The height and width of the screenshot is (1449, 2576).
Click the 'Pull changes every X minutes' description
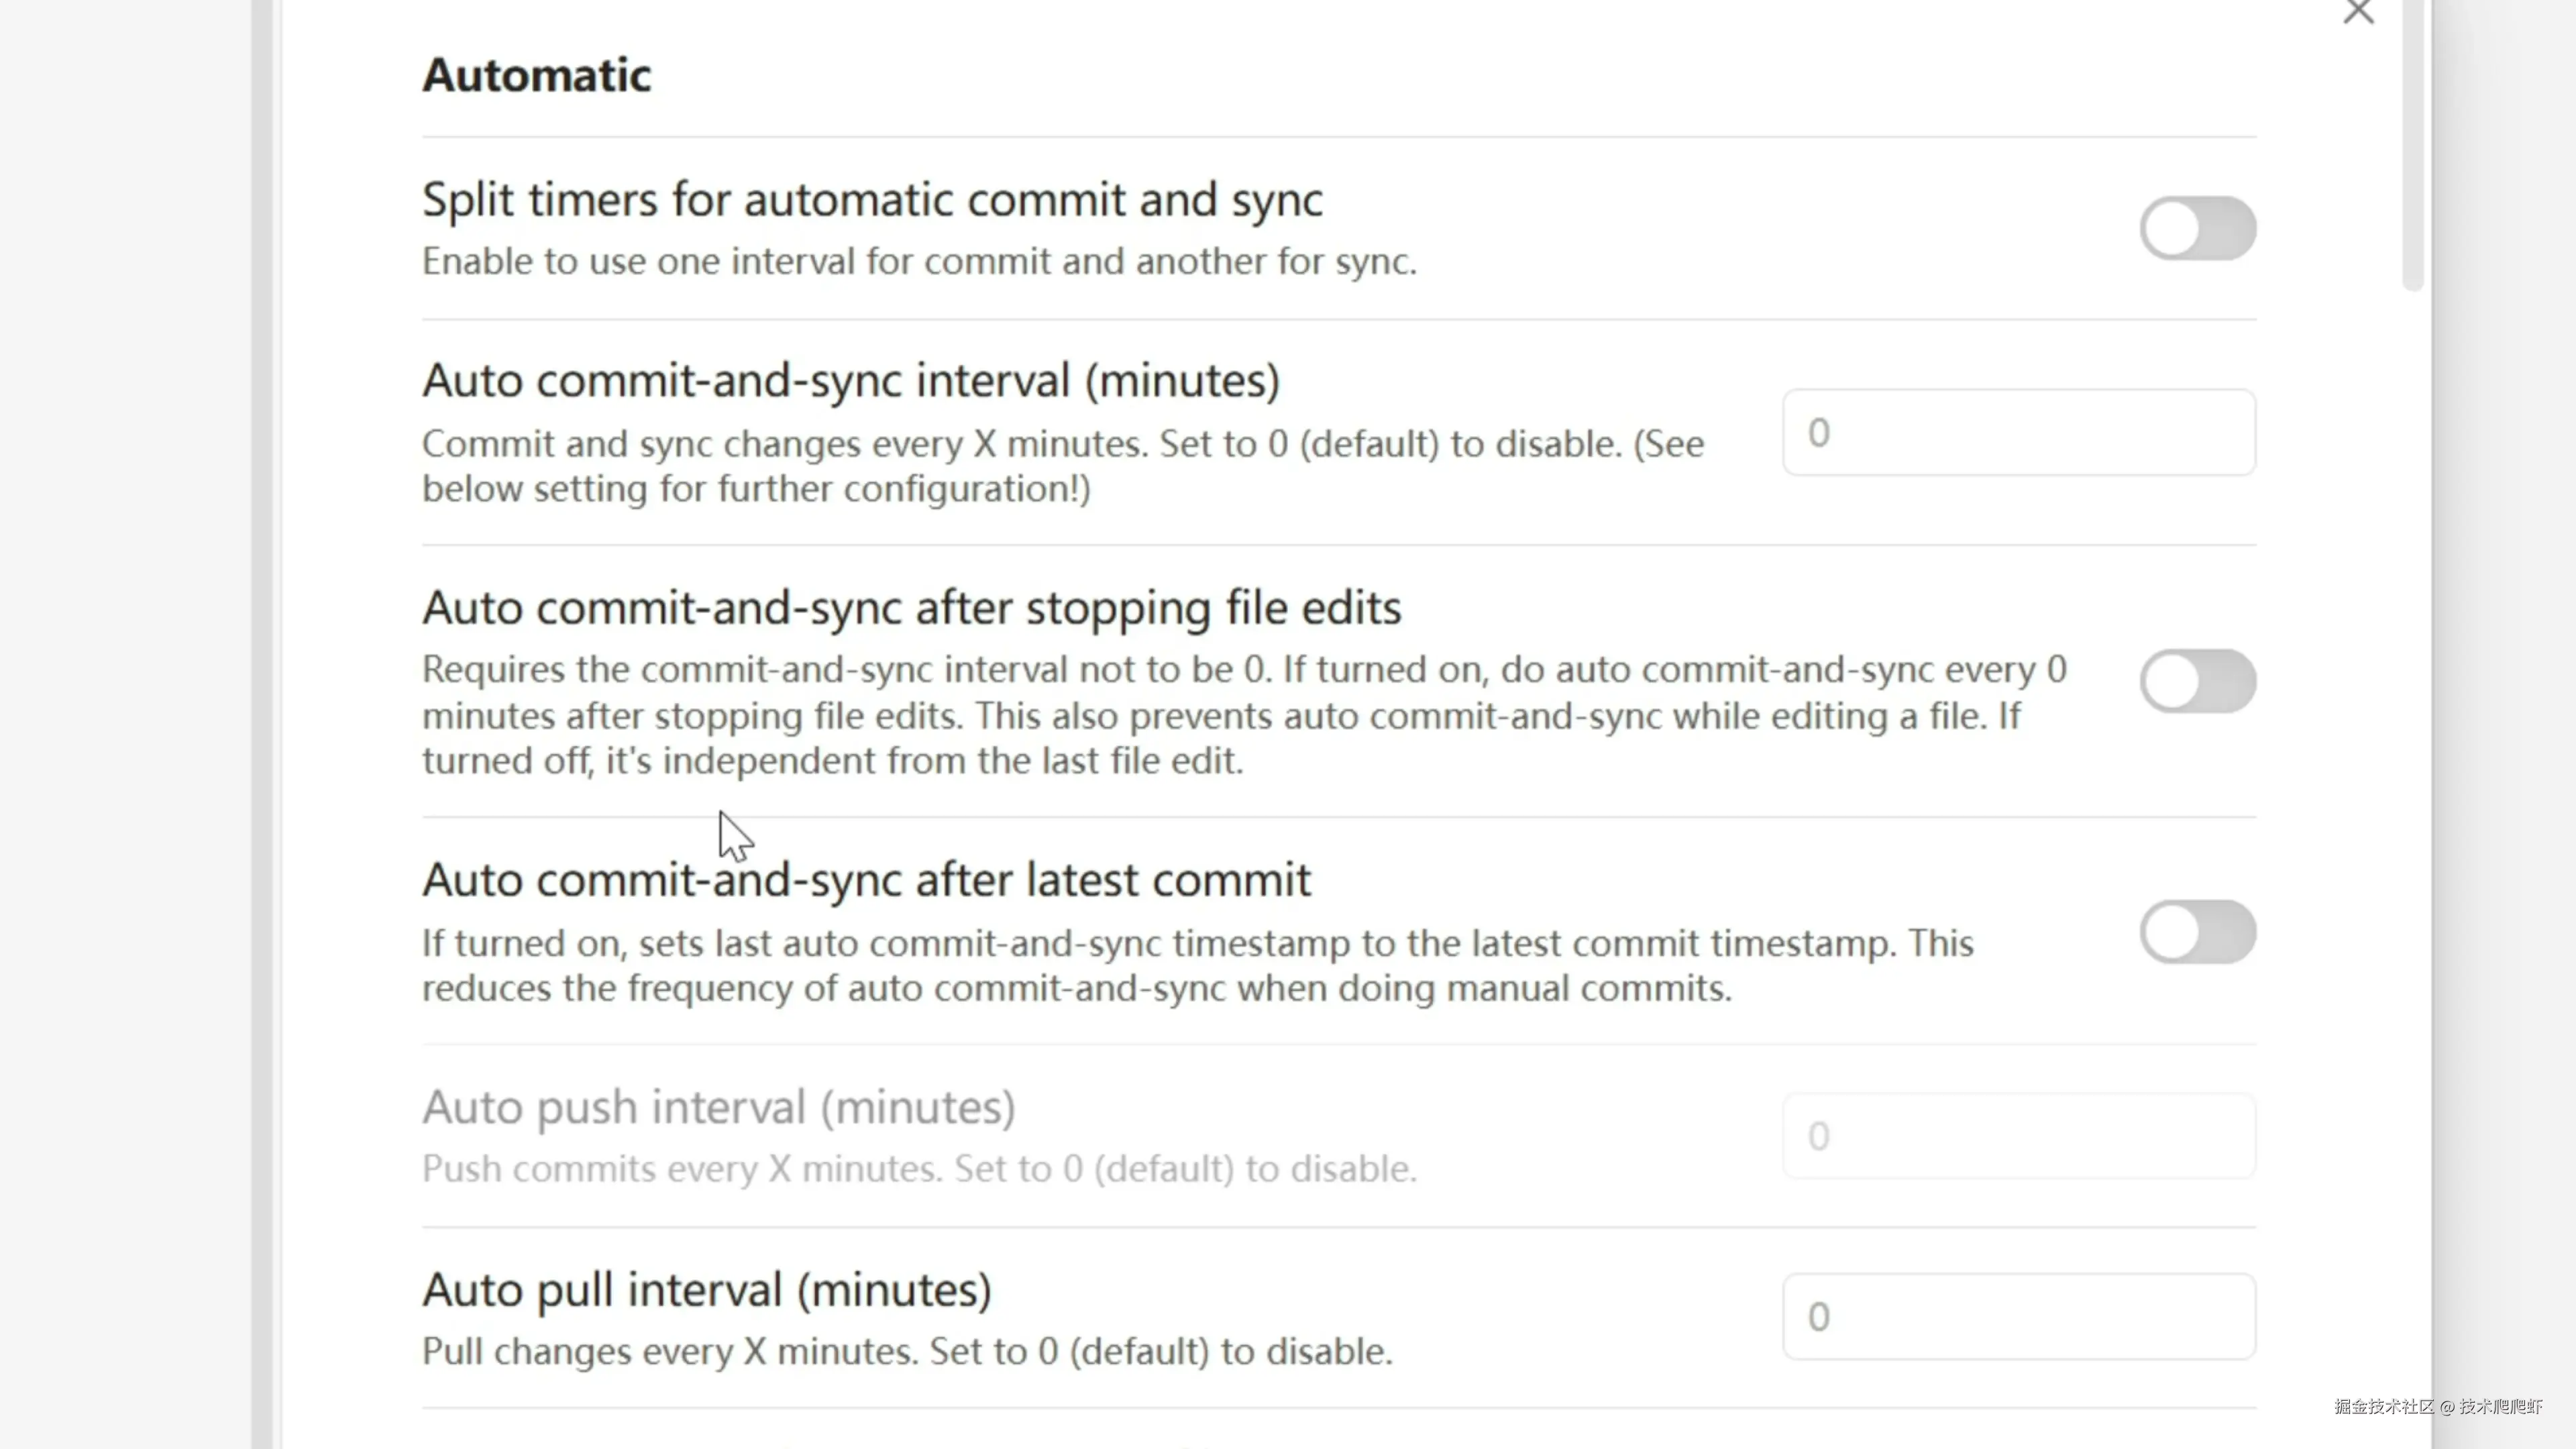tap(907, 1351)
